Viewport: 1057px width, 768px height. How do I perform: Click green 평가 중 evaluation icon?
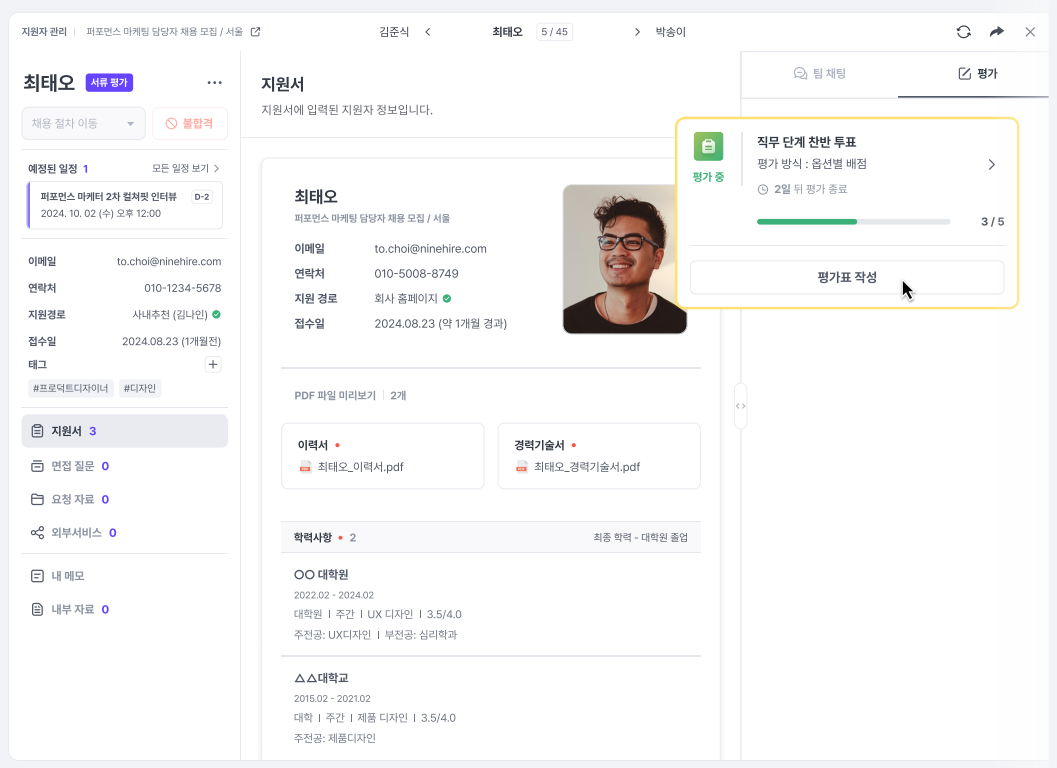(708, 146)
